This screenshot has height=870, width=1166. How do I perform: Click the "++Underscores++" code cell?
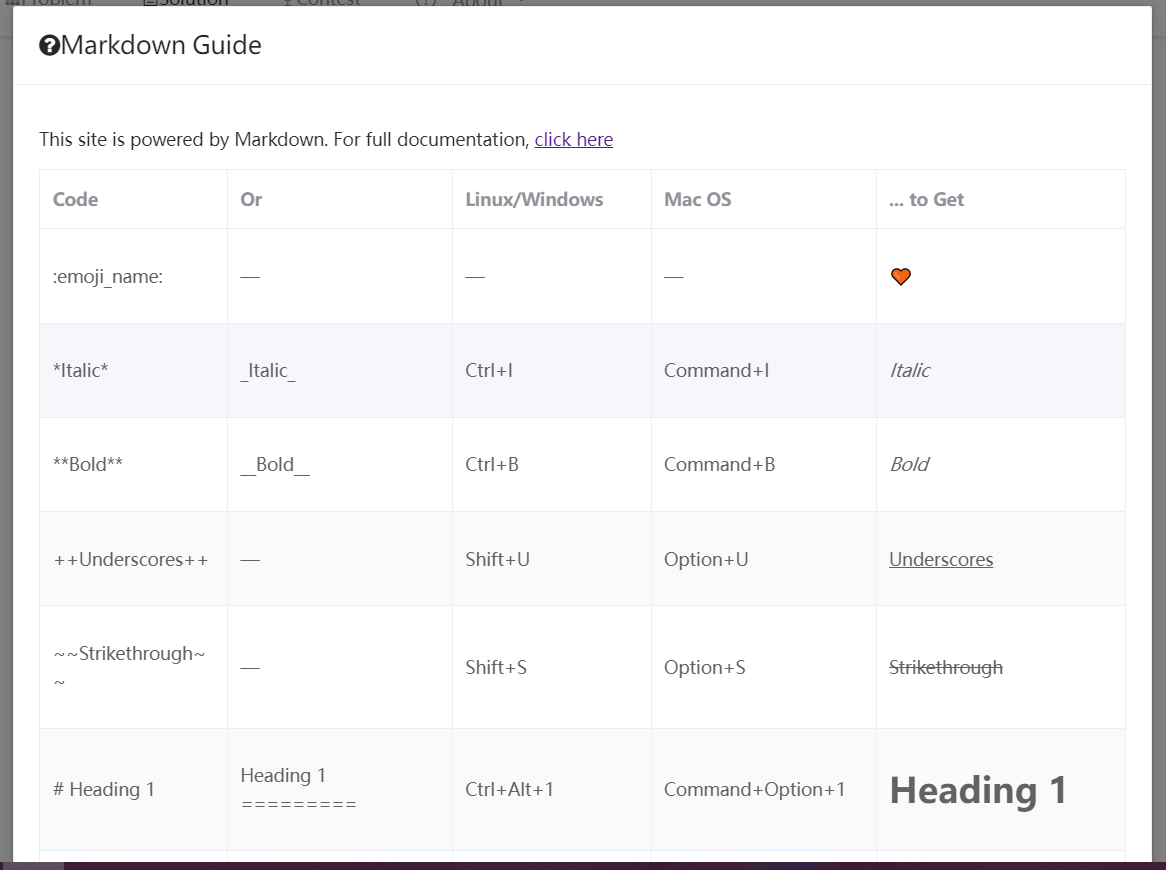131,559
